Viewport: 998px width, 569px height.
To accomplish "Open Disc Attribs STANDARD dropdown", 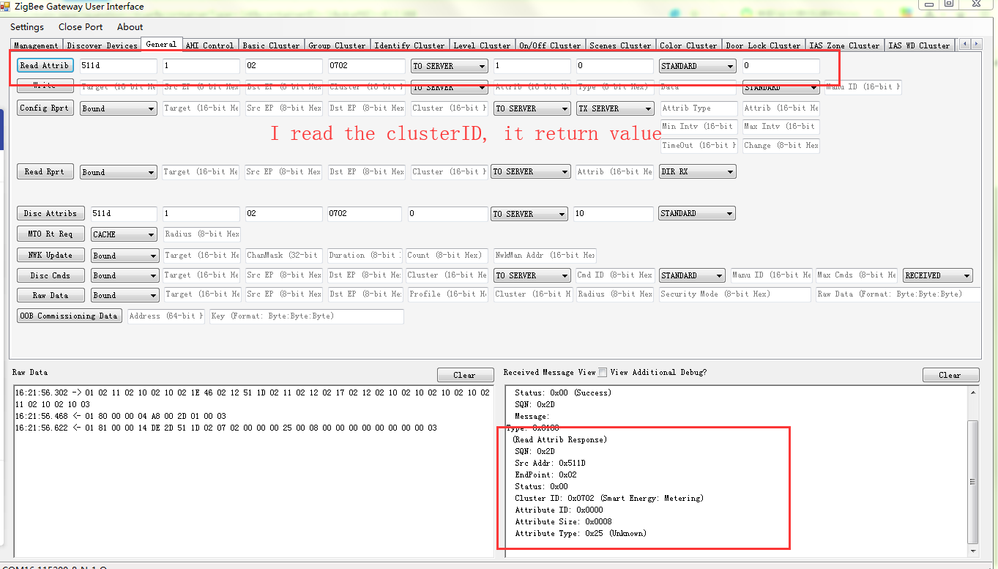I will click(x=697, y=214).
